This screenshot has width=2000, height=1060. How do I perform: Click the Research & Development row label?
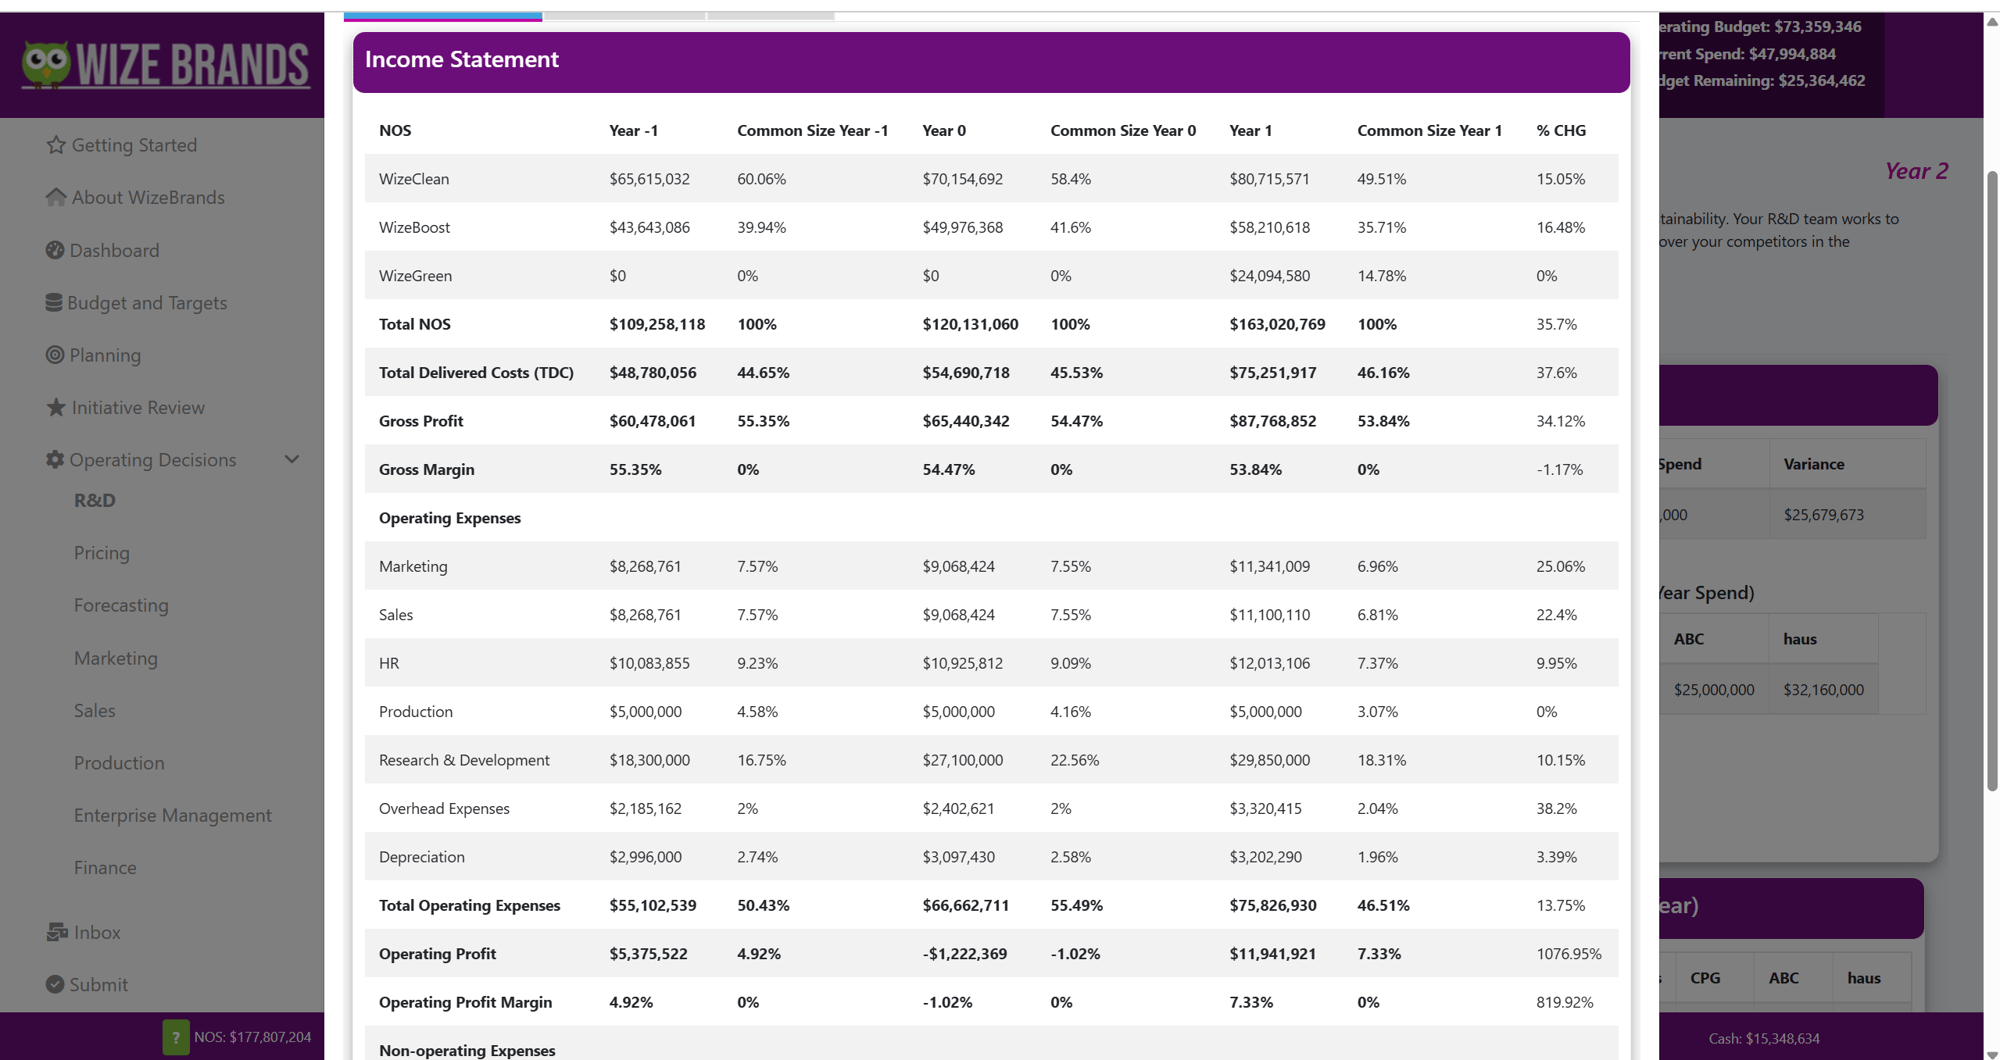pos(464,760)
